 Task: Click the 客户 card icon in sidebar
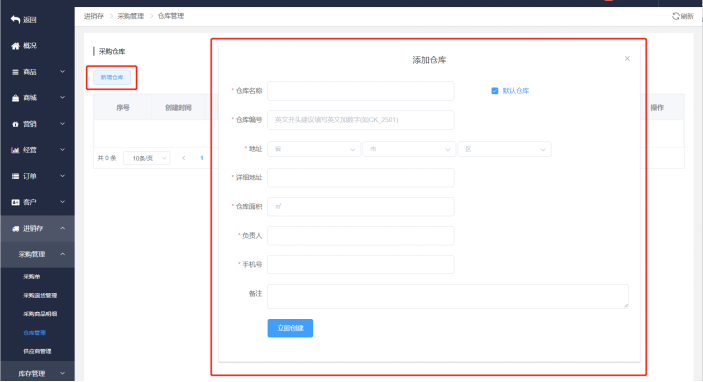point(15,202)
